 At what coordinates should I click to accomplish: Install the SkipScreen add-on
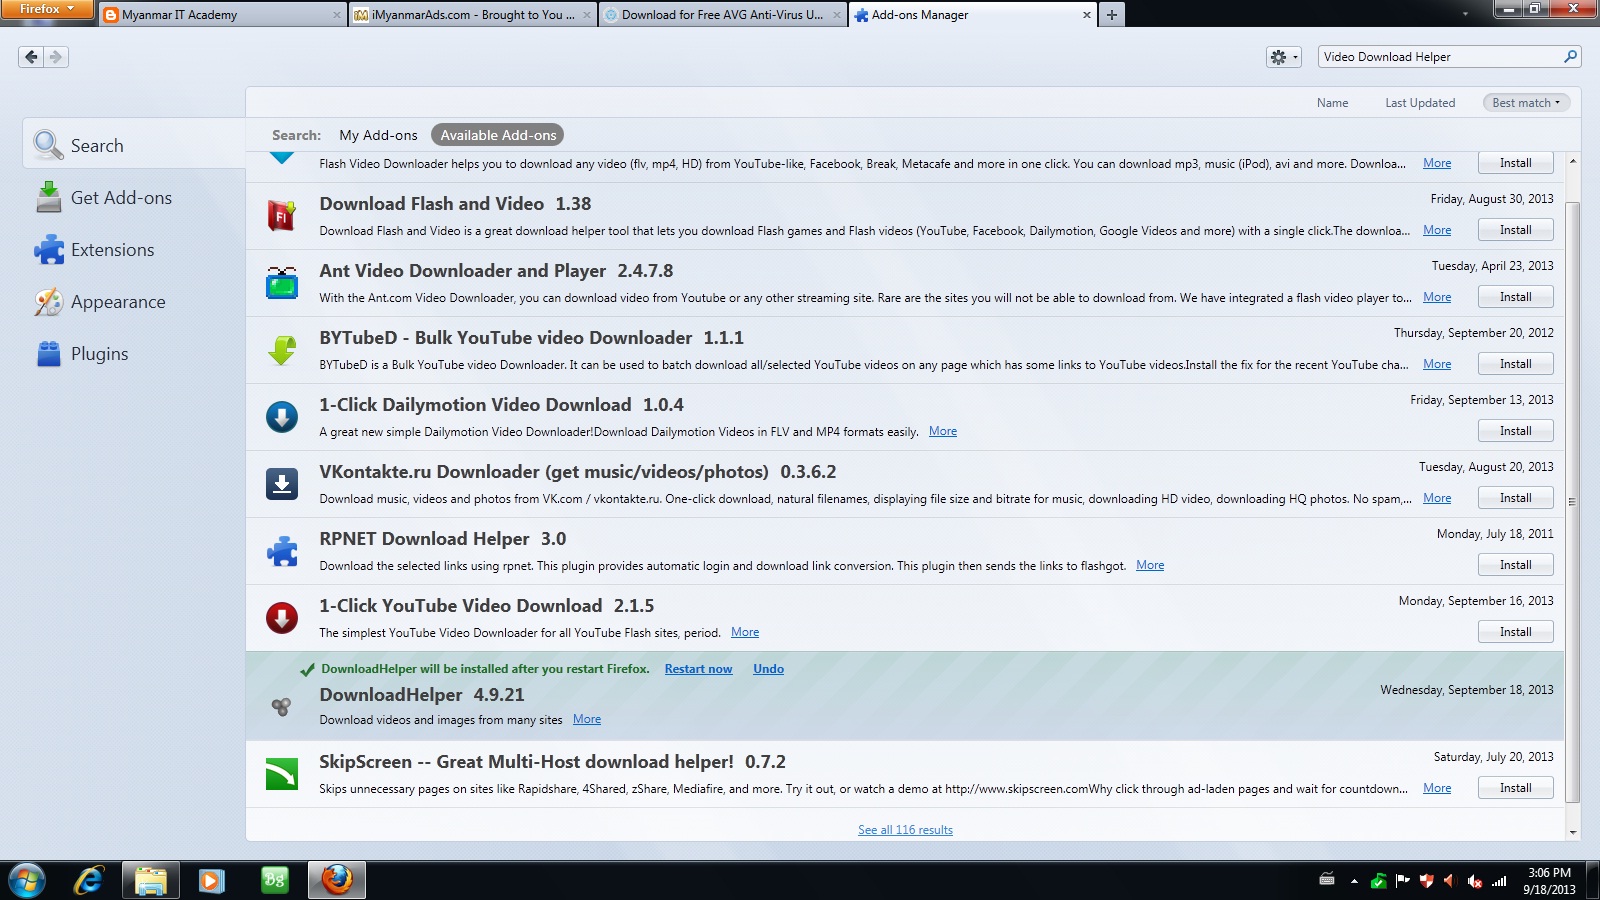[x=1515, y=787]
